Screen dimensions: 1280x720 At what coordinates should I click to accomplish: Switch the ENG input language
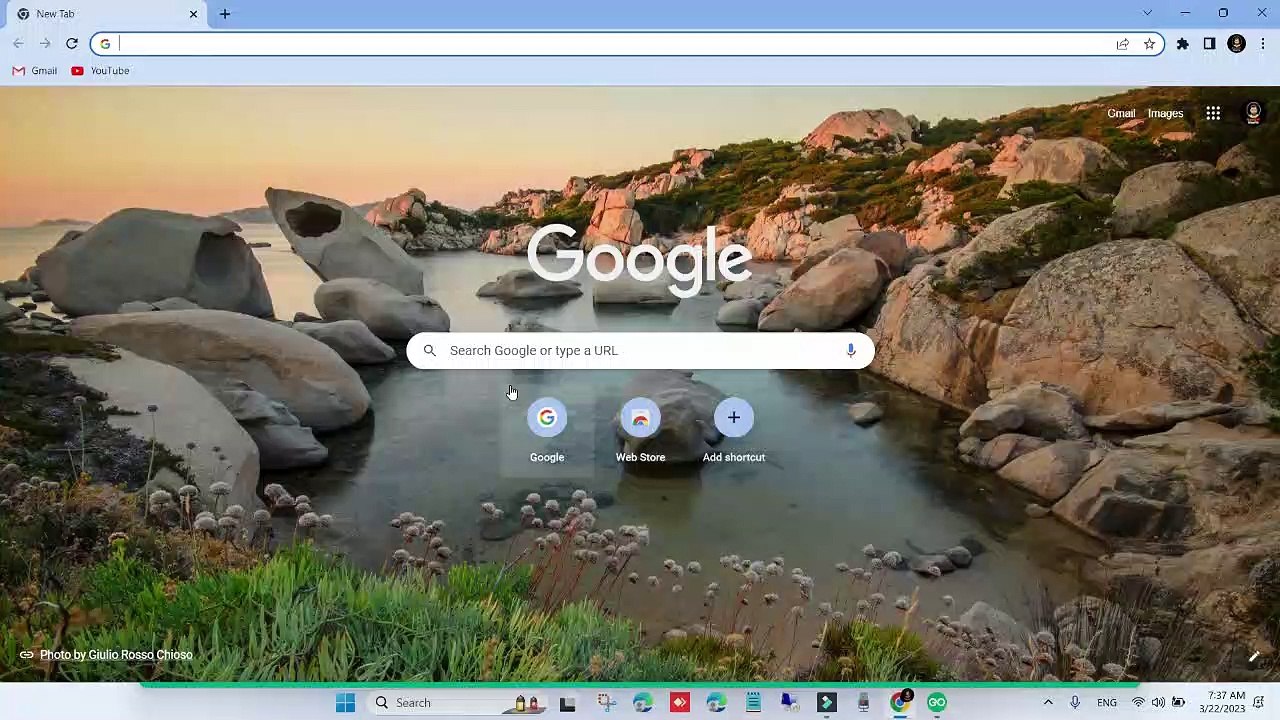pos(1107,703)
